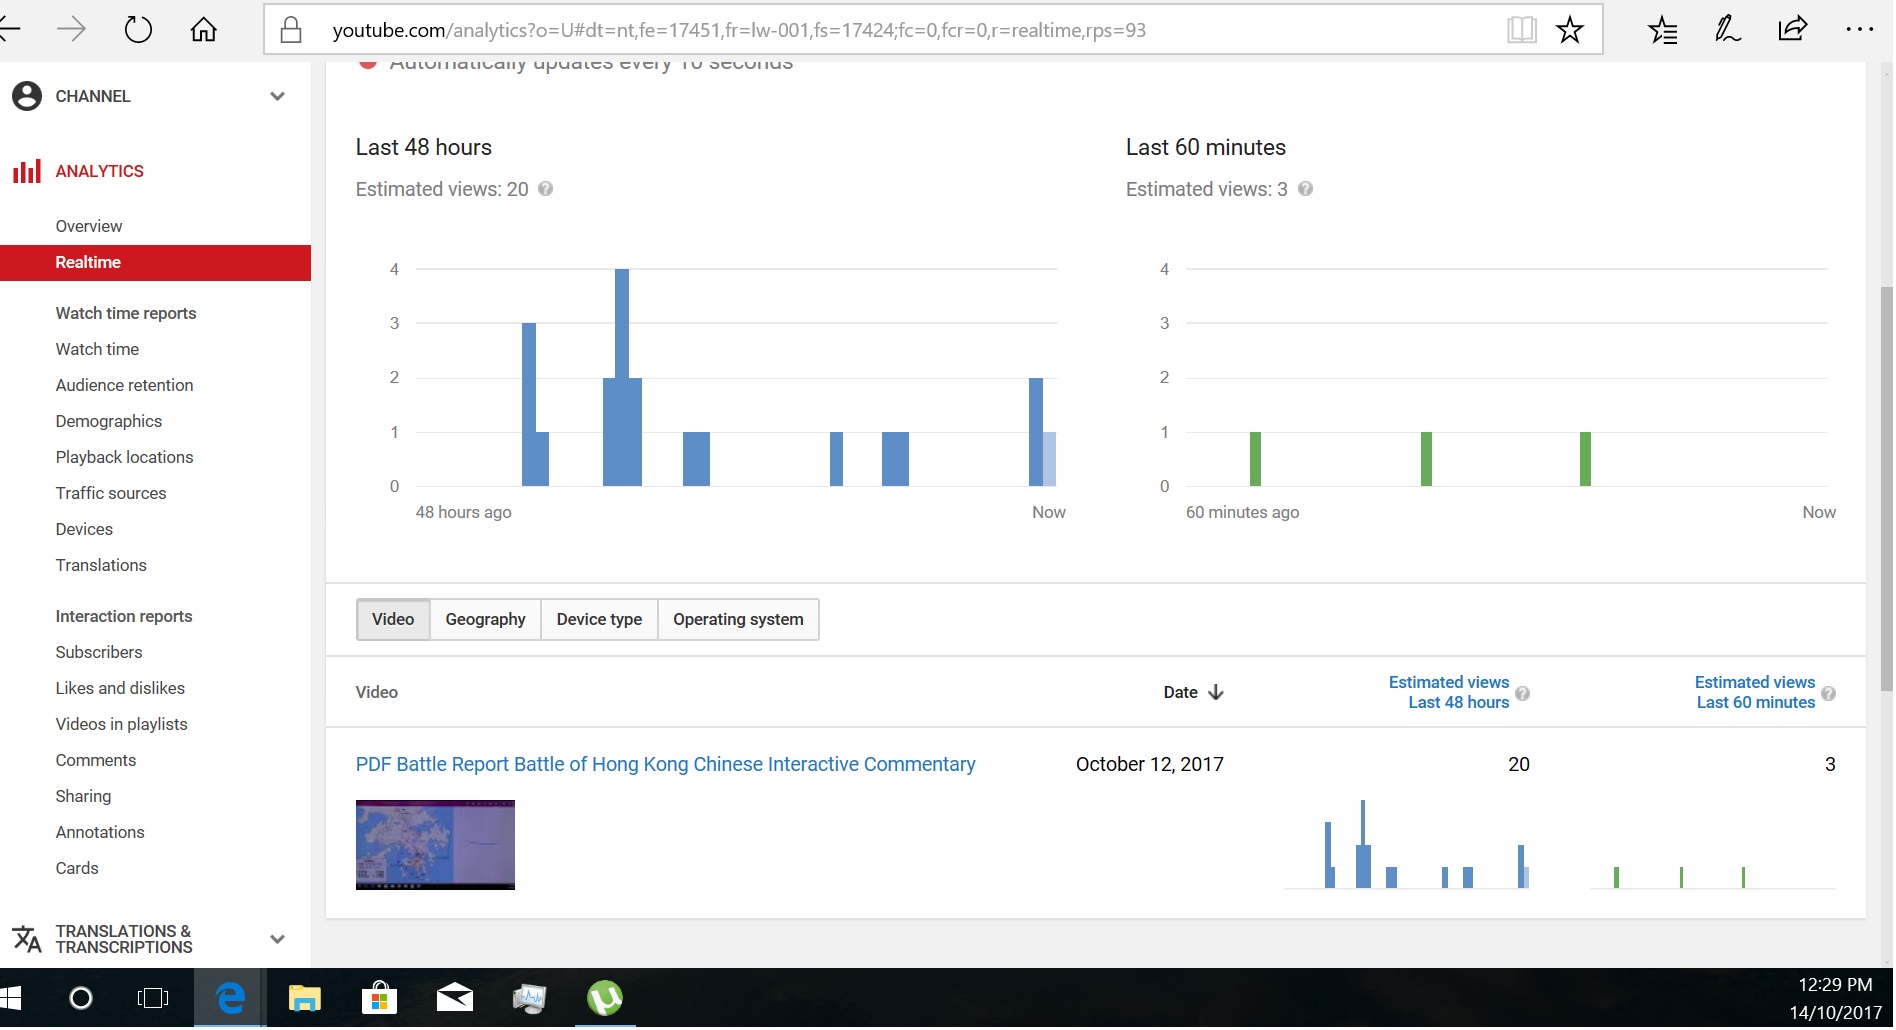Open PDF Battle Report Hong Kong video link
The width and height of the screenshot is (1896, 1030).
click(665, 764)
